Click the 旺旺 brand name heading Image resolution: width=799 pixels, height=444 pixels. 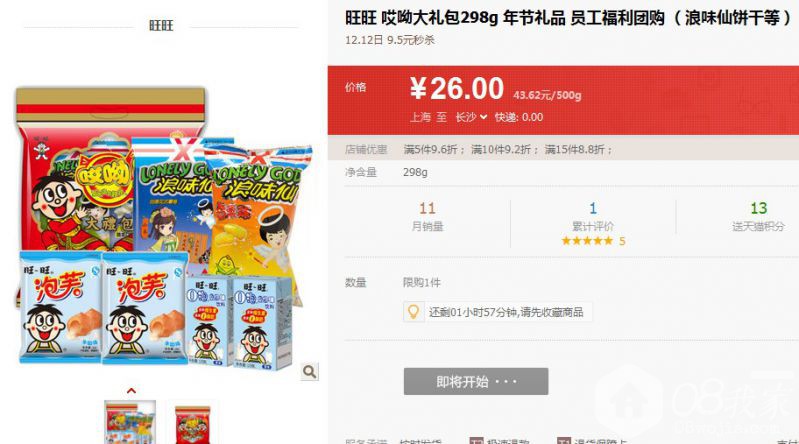[x=161, y=25]
